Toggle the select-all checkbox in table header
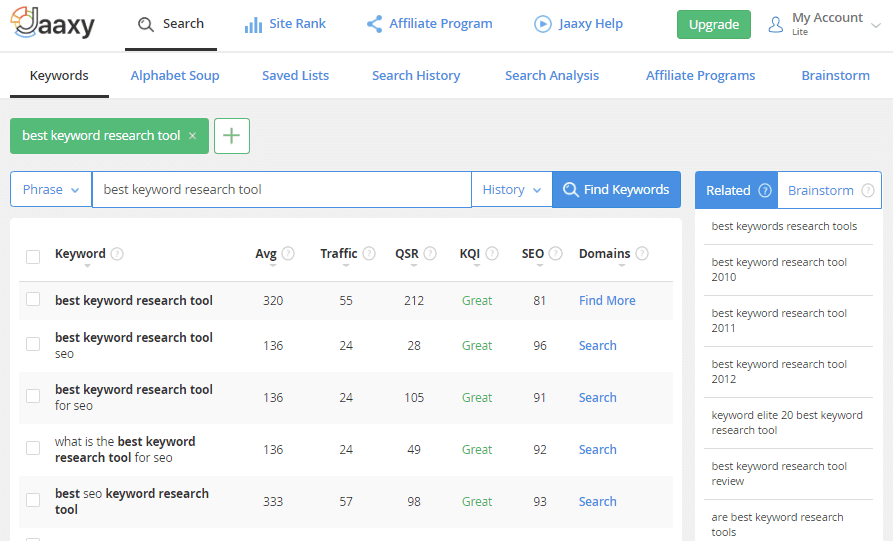The image size is (893, 541). click(x=33, y=257)
